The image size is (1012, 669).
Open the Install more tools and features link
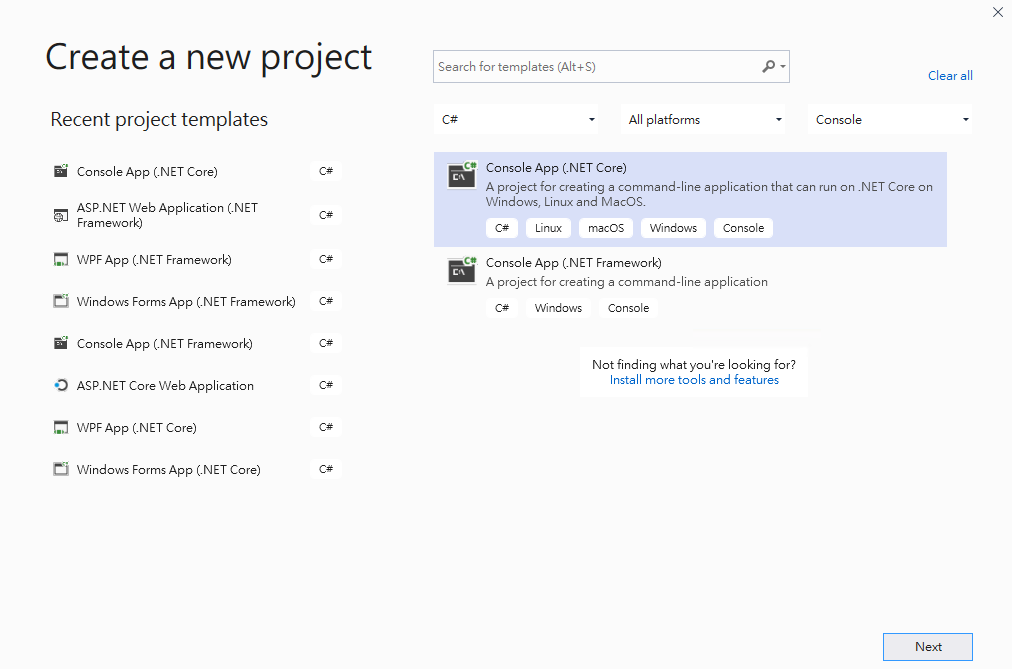694,379
